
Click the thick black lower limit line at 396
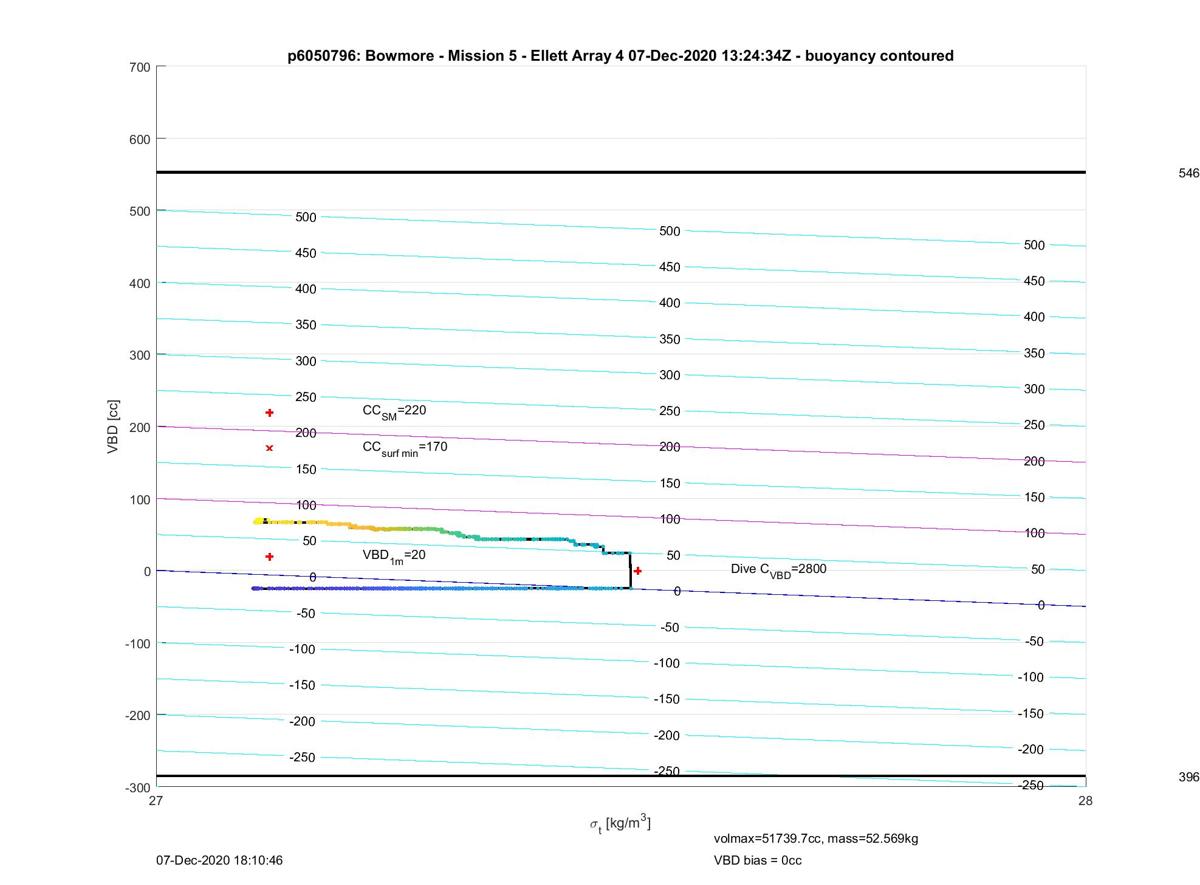(620, 776)
